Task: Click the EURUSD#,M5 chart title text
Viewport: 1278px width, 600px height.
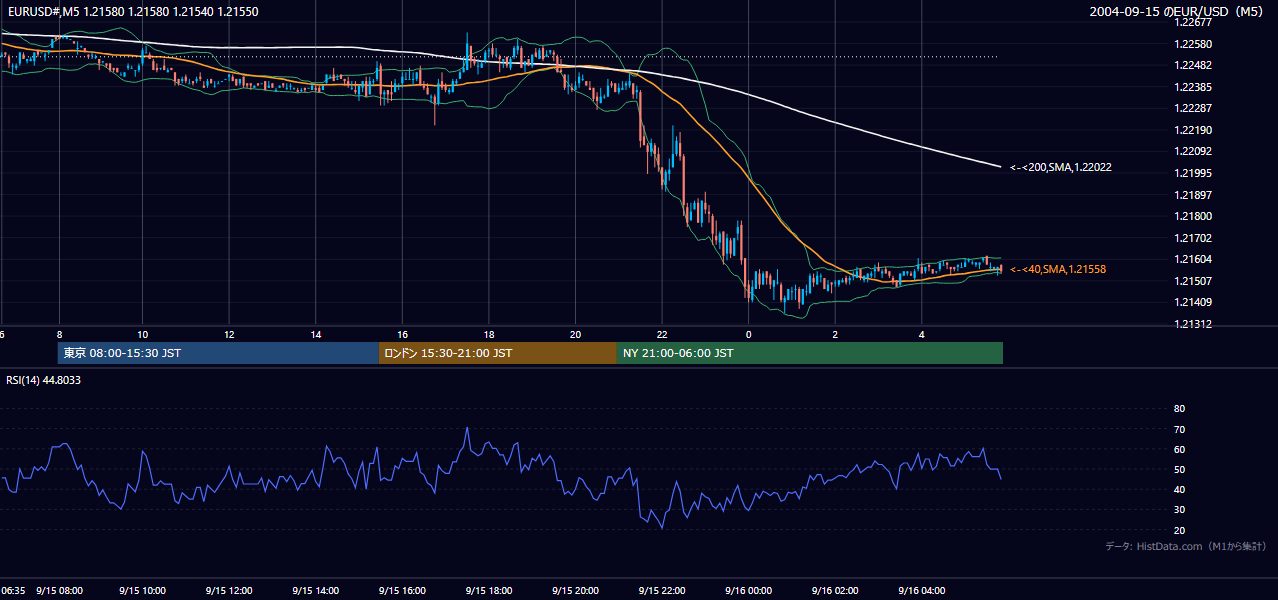Action: tap(131, 11)
